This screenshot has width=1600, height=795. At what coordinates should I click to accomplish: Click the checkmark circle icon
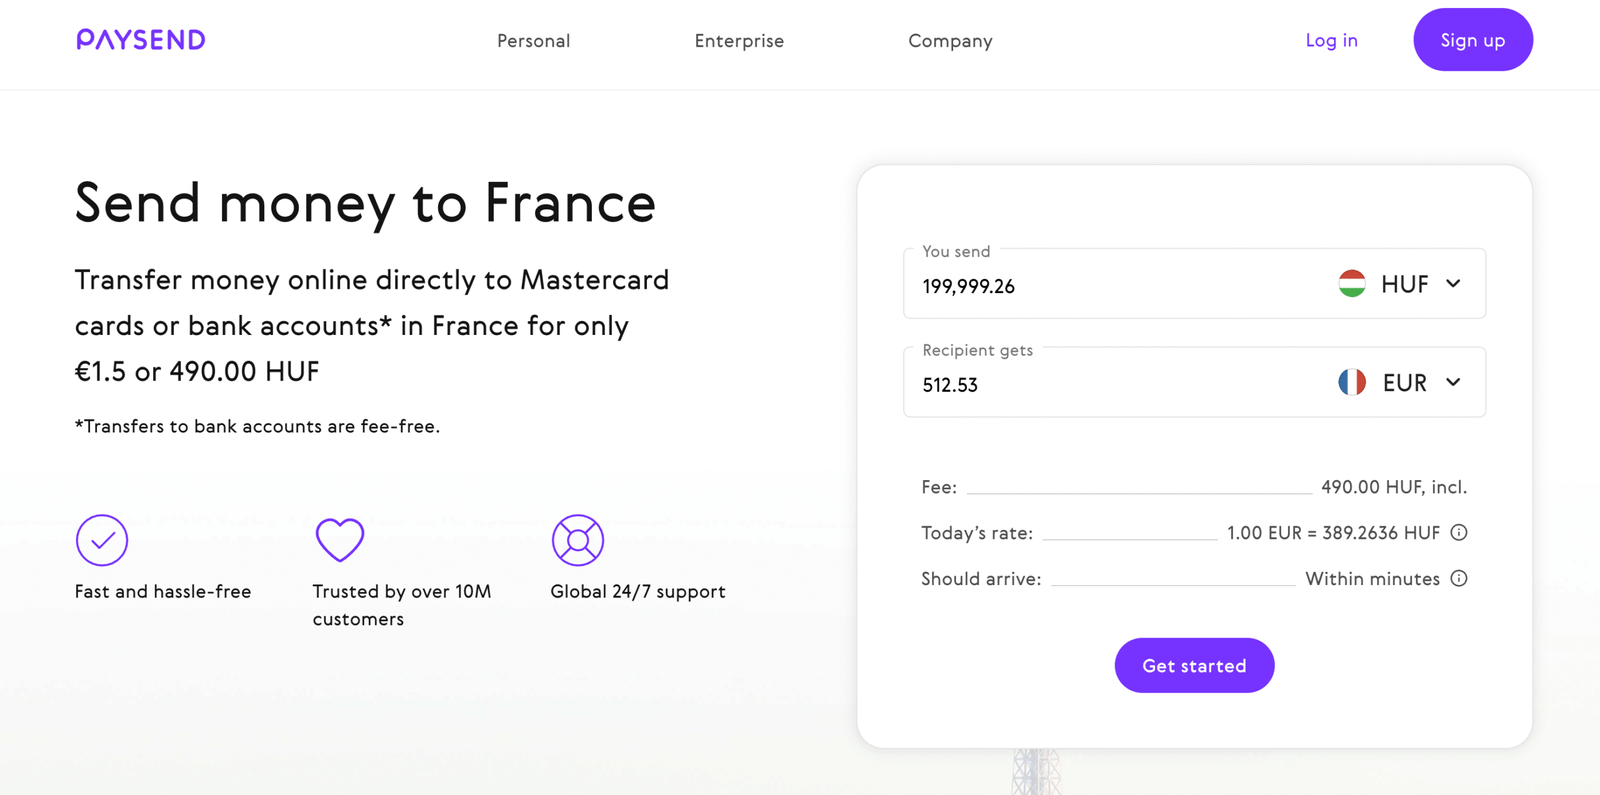[102, 540]
